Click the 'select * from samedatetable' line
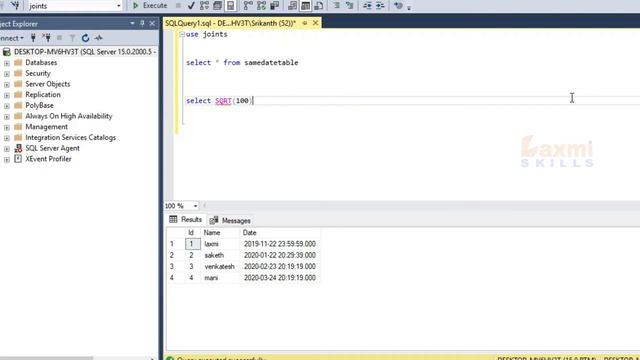The height and width of the screenshot is (360, 640). [x=242, y=63]
